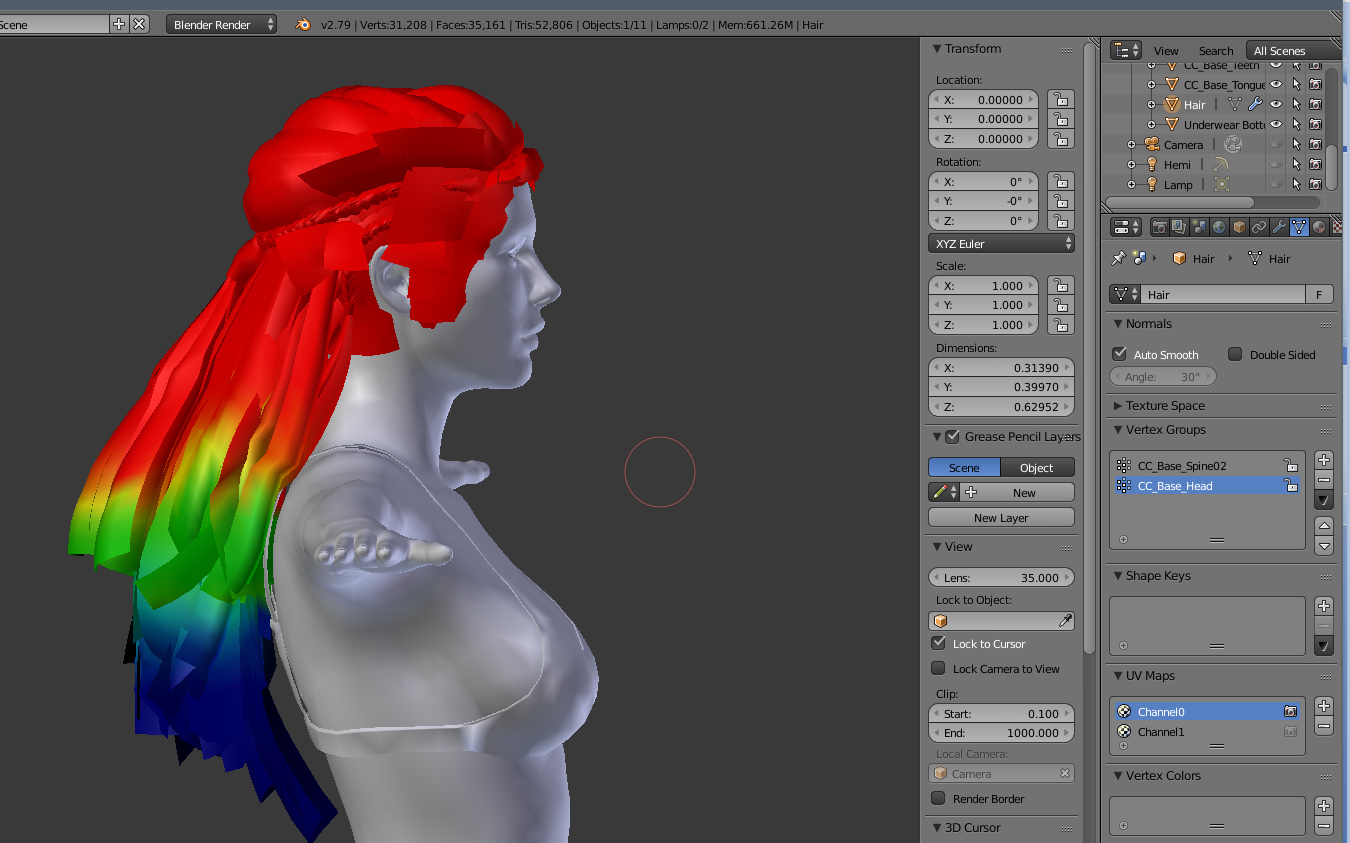
Task: Lock the Location X lock icon
Action: coord(1060,99)
